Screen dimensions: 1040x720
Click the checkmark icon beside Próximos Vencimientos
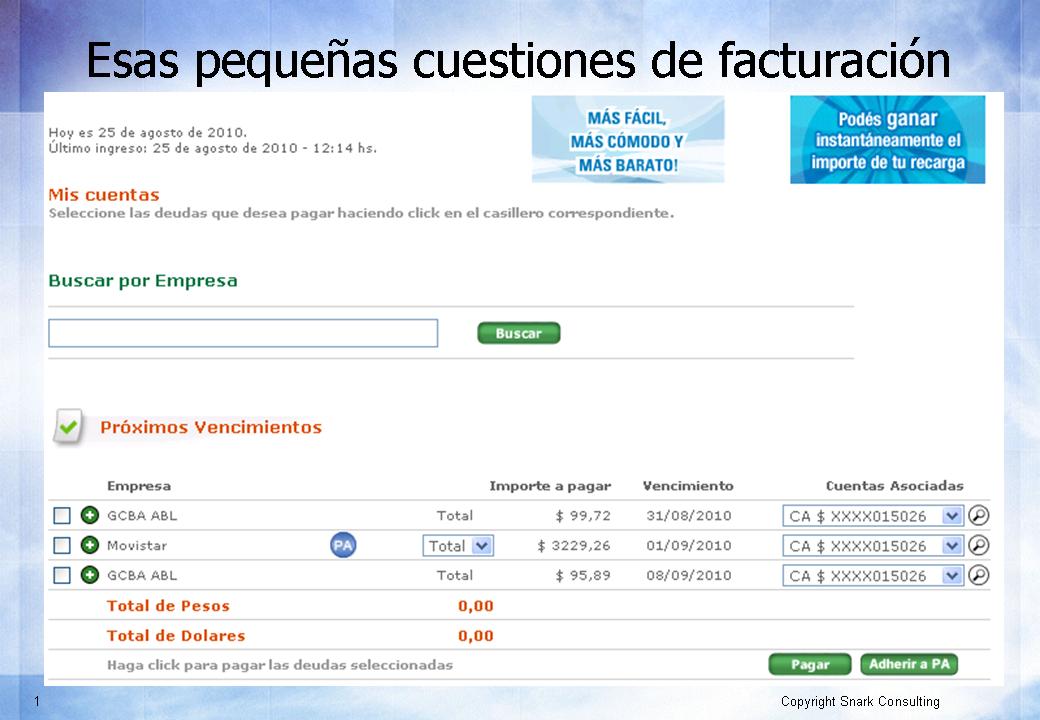[x=69, y=426]
